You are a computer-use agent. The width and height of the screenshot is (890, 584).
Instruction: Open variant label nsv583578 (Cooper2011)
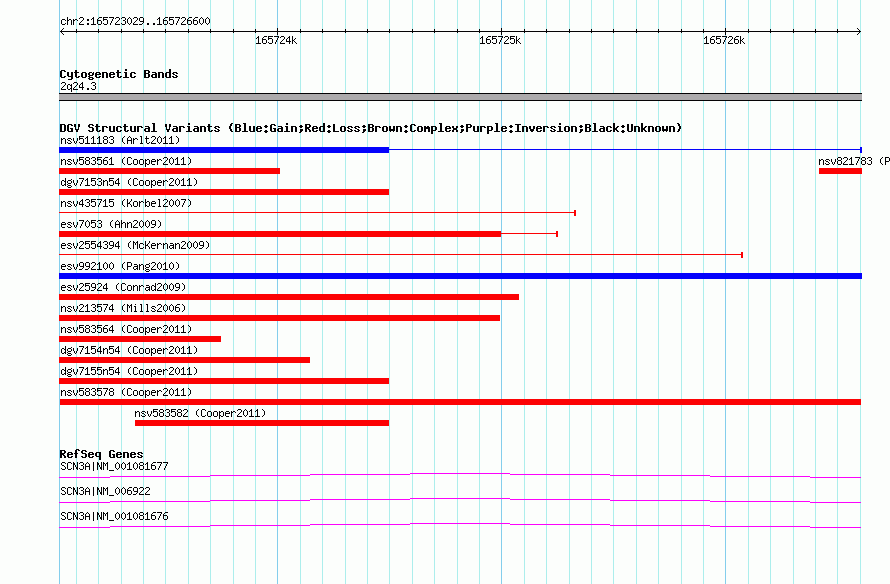click(x=126, y=392)
